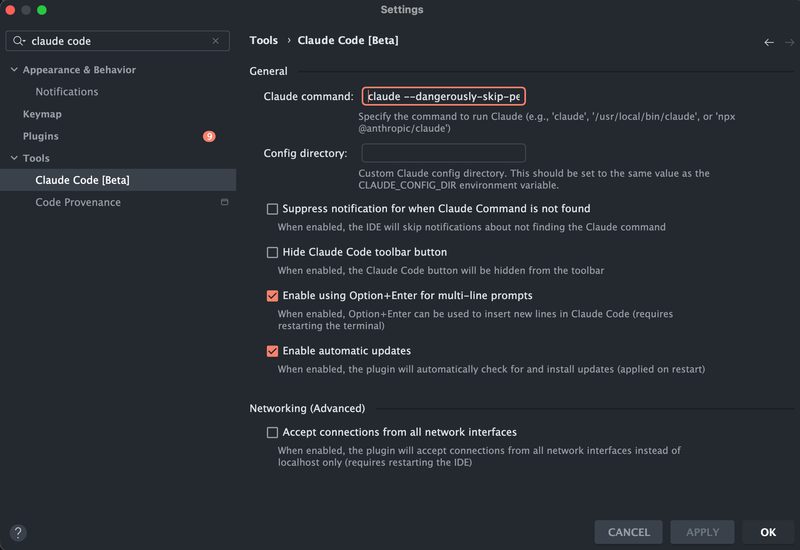The height and width of the screenshot is (550, 800).
Task: Navigate back with the left arrow
Action: [769, 42]
